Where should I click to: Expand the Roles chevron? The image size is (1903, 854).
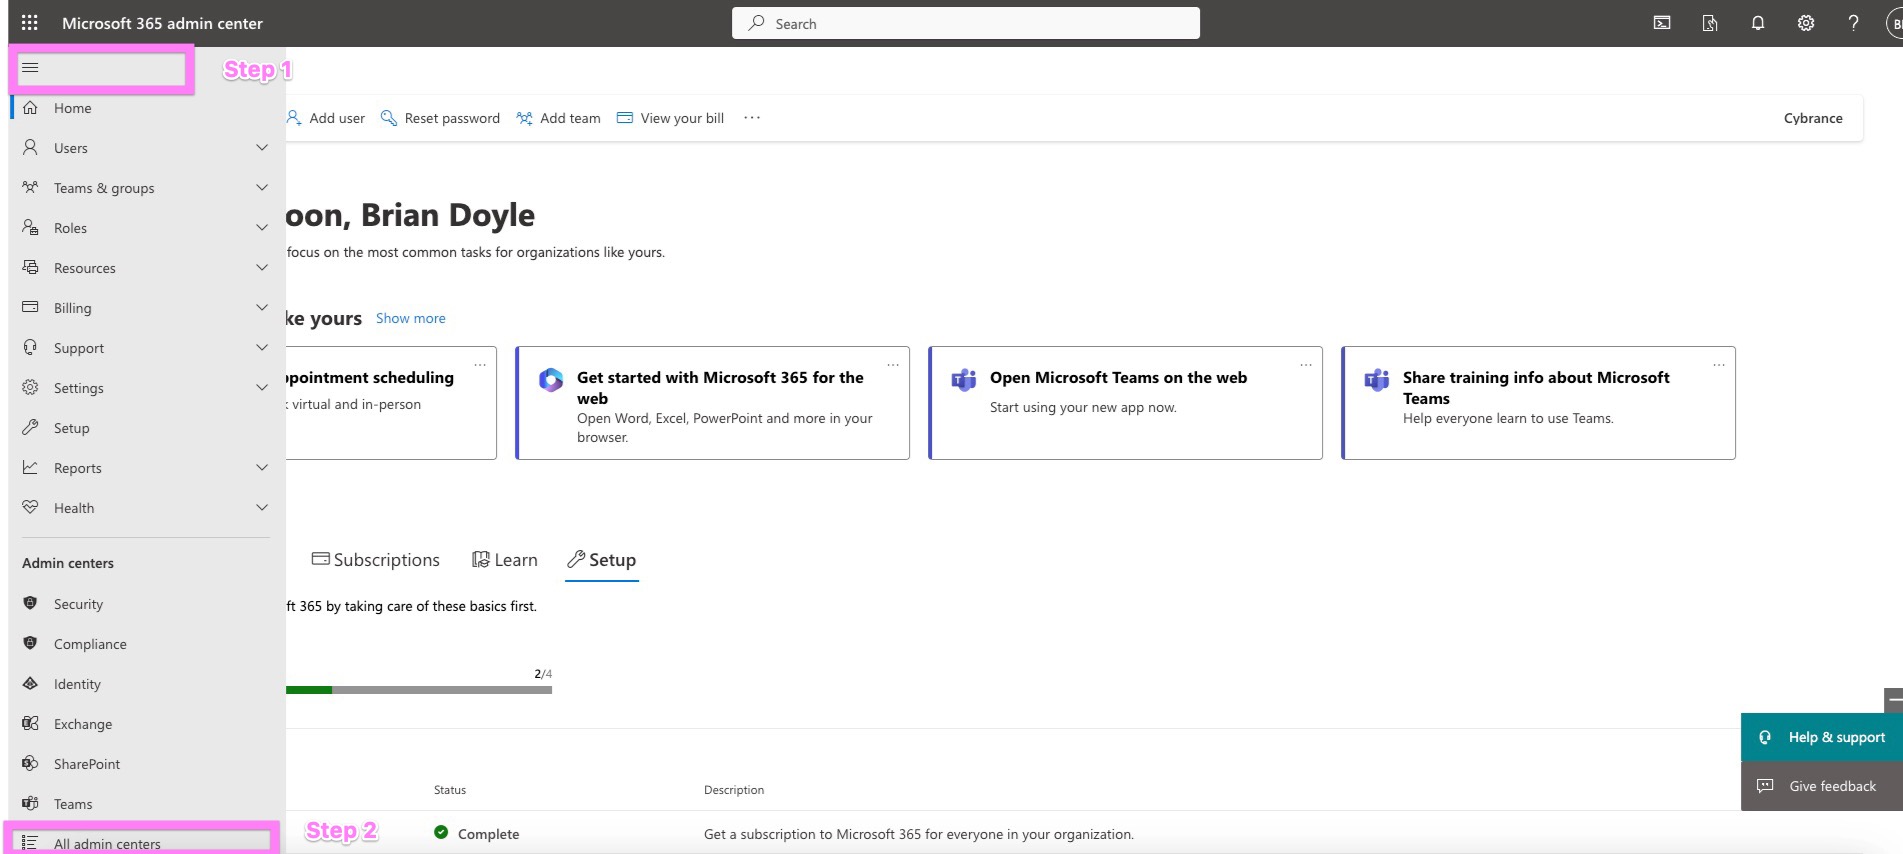click(x=262, y=228)
